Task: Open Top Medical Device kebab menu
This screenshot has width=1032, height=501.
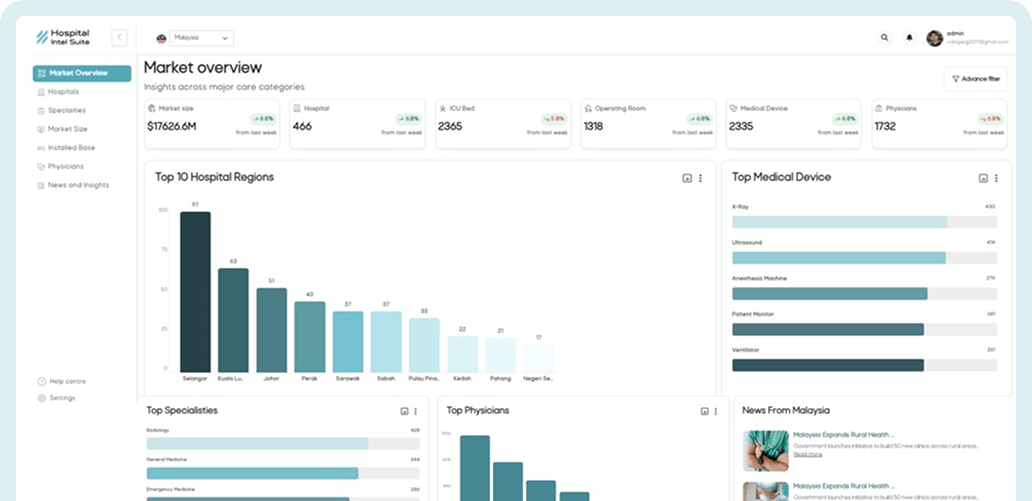Action: pos(996,178)
